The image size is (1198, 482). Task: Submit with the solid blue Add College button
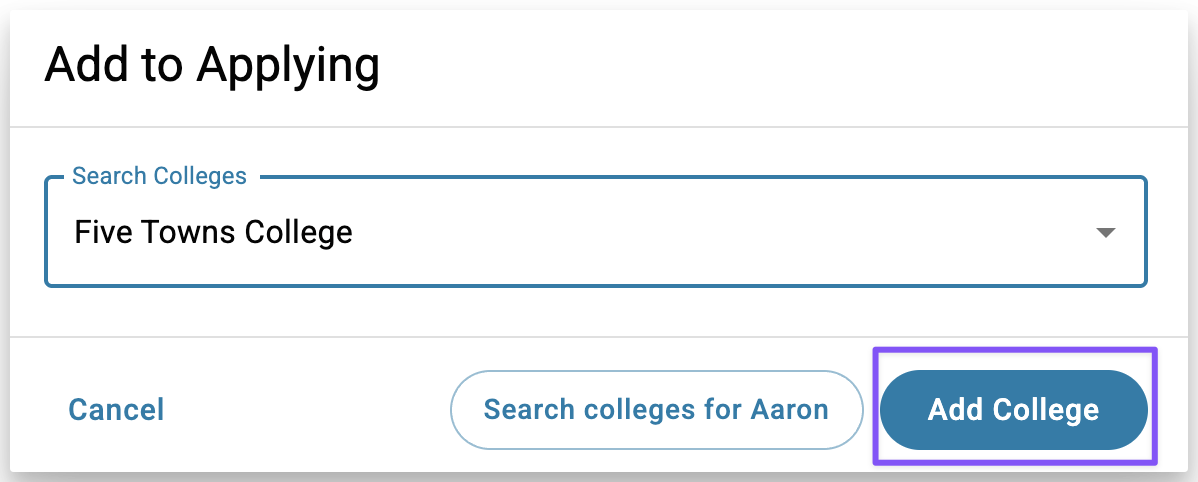click(x=1013, y=409)
